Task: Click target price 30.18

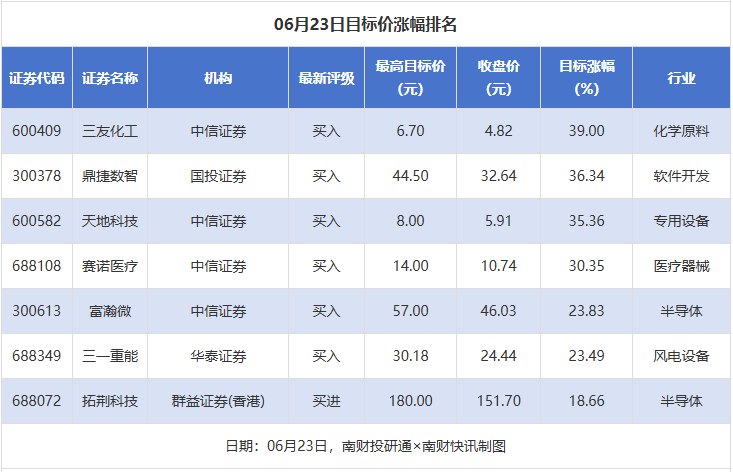Action: [x=410, y=356]
